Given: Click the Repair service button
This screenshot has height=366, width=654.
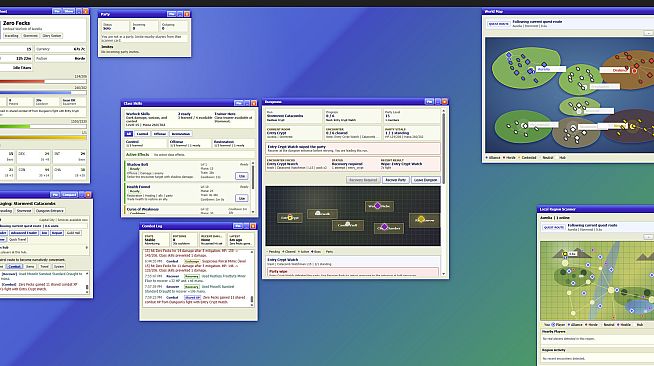Looking at the screenshot, I should tap(57, 233).
